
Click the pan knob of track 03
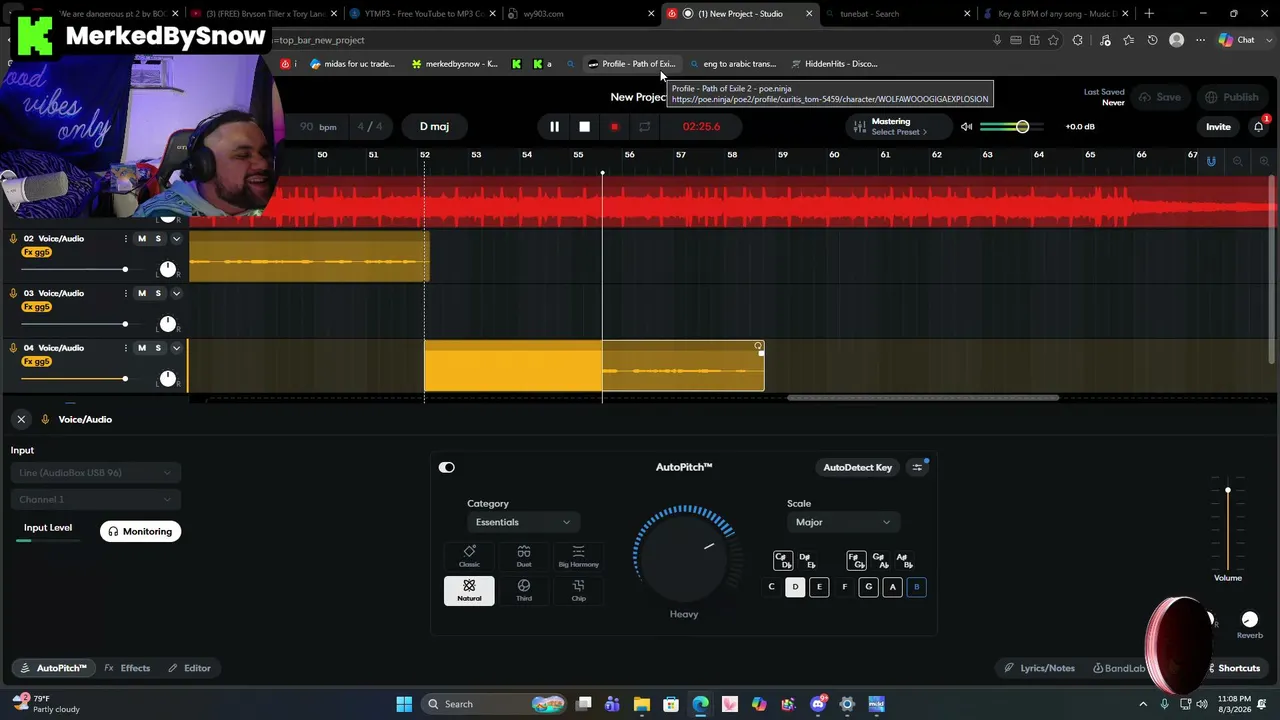click(168, 324)
